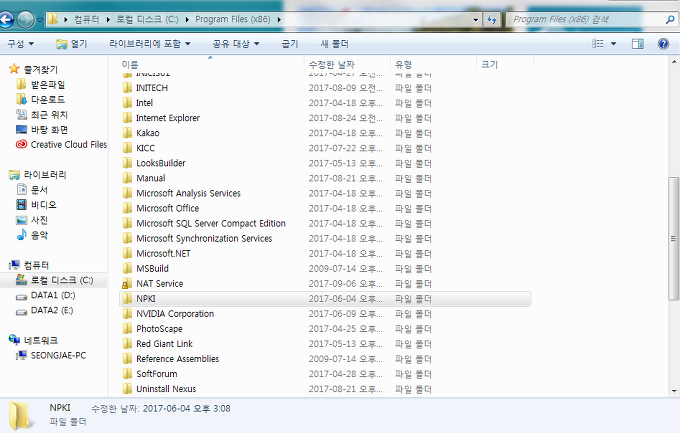Viewport: 680px width, 433px height.
Task: Select the locked NAT Service folder icon
Action: [127, 284]
